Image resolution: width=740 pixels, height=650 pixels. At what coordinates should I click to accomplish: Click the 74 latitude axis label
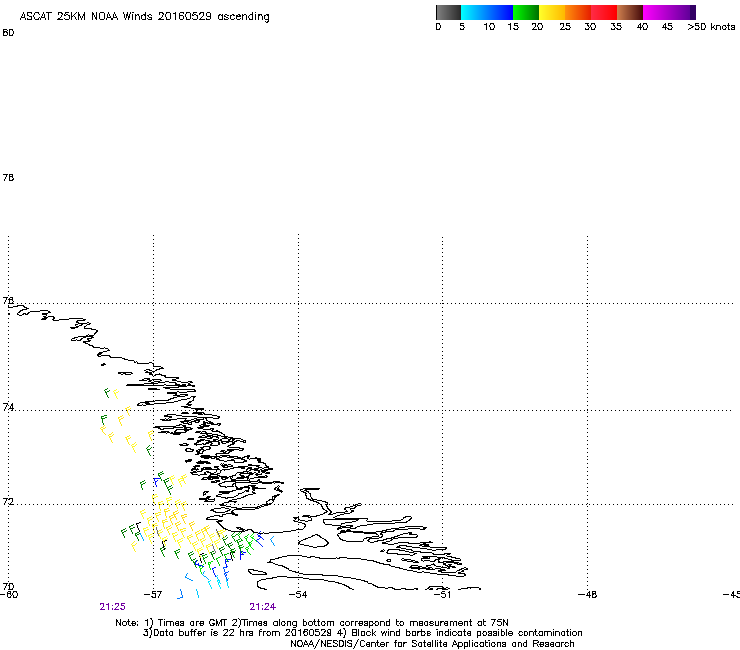(8, 407)
